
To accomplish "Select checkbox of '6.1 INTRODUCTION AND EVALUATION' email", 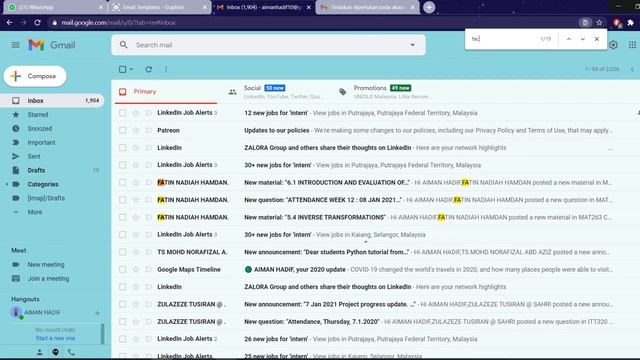I will click(122, 182).
